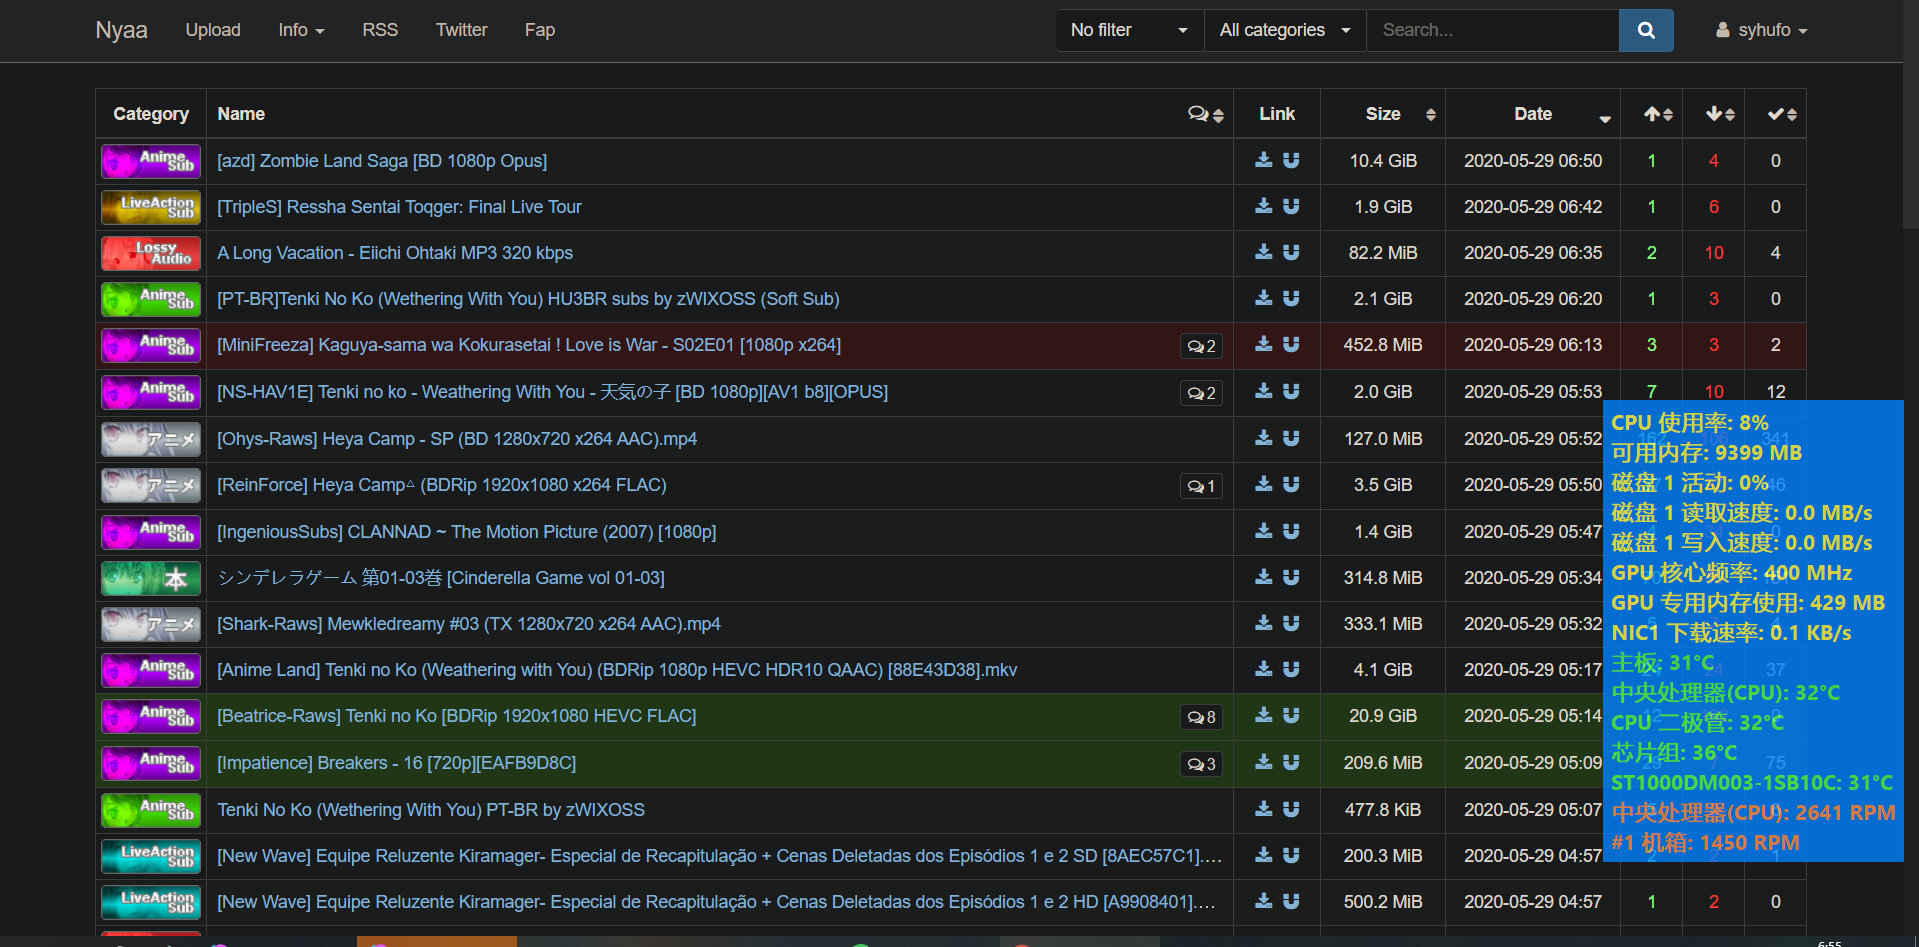Go to Nyaa home page
This screenshot has width=1919, height=947.
[121, 30]
